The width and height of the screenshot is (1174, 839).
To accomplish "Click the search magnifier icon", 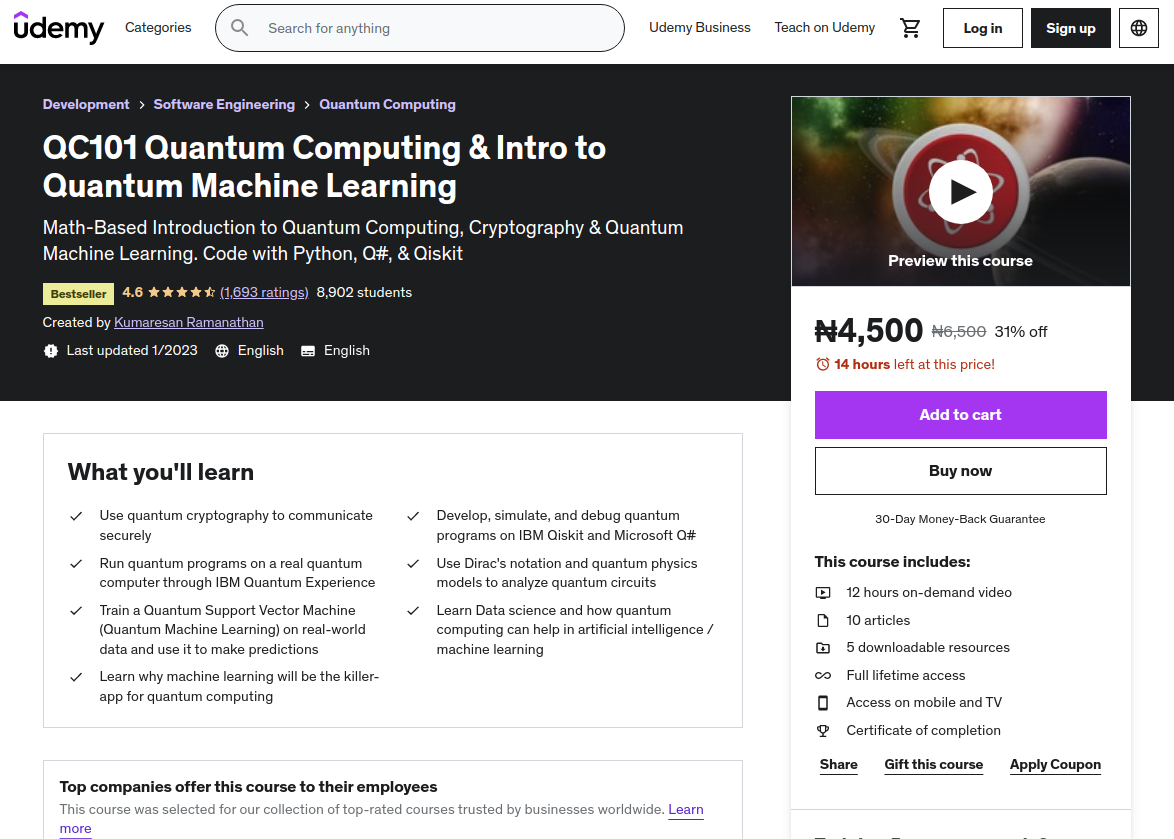I will [x=240, y=28].
